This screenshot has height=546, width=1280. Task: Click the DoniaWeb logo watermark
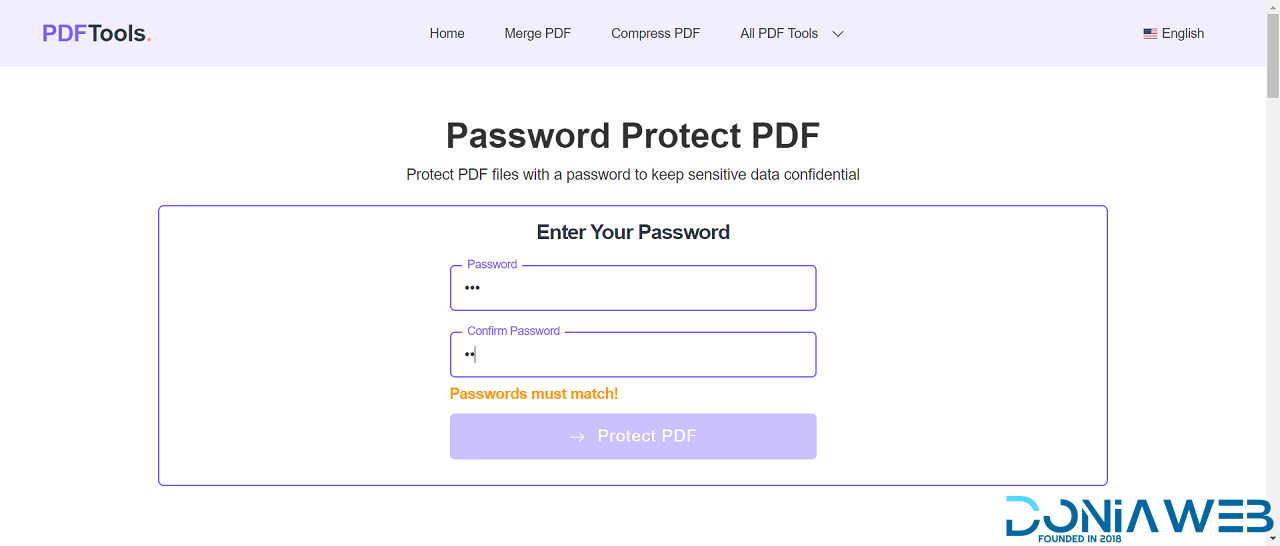pyautogui.click(x=1139, y=518)
